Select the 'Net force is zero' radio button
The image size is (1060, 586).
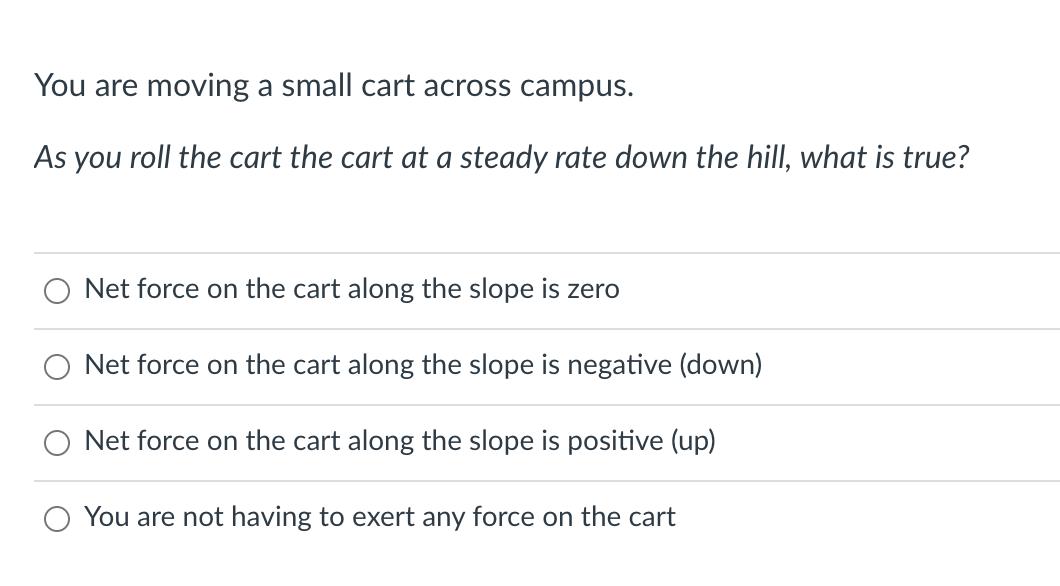pos(57,291)
